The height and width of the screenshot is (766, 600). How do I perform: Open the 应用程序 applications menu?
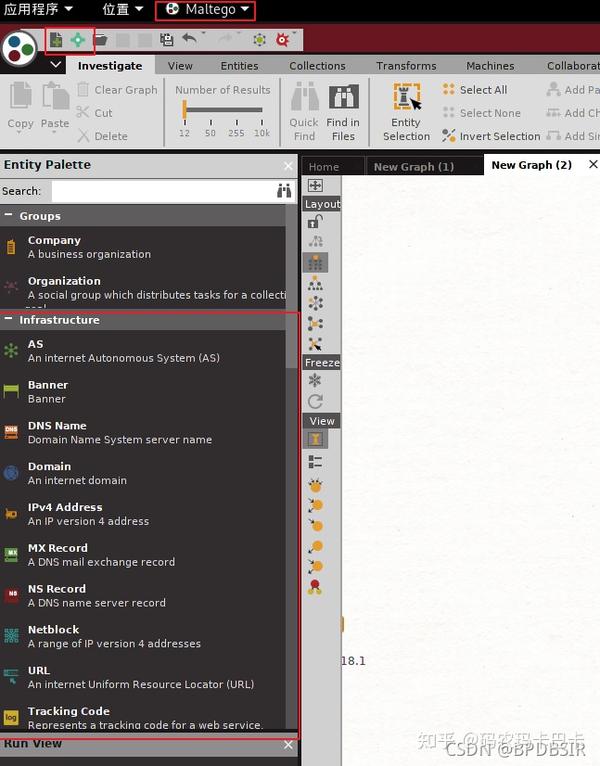point(38,9)
